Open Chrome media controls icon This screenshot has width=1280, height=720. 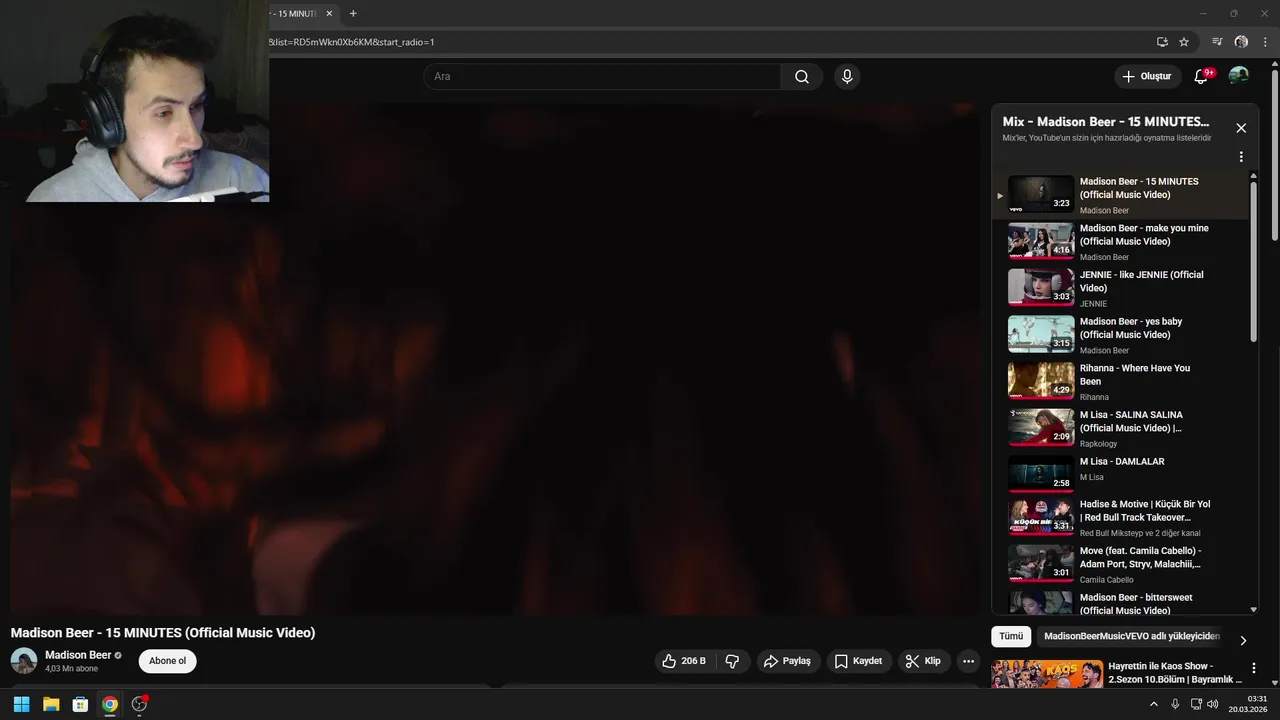[x=1217, y=42]
